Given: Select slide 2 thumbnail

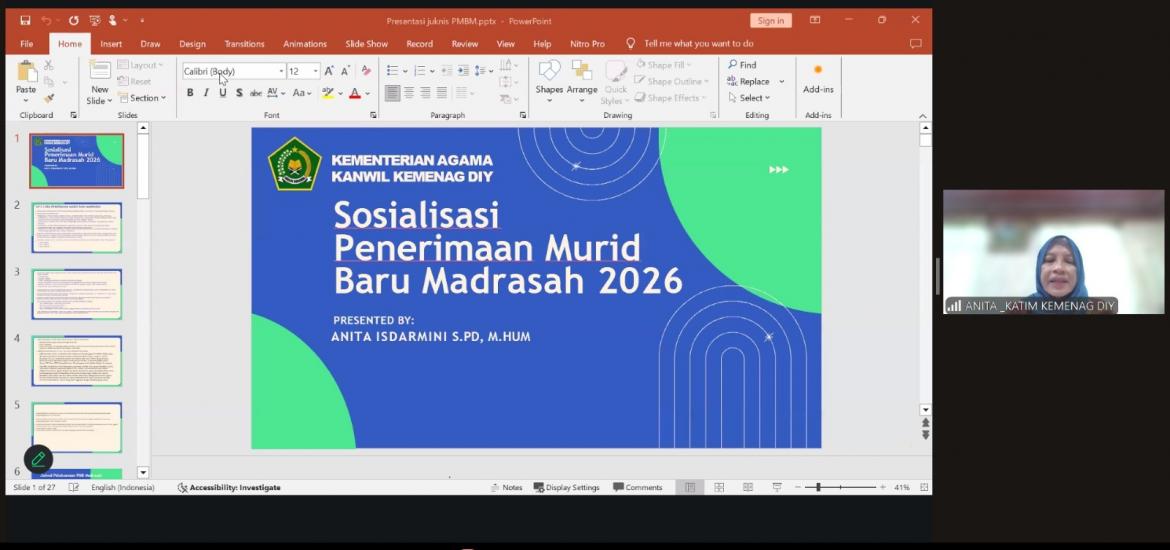Looking at the screenshot, I should point(77,228).
